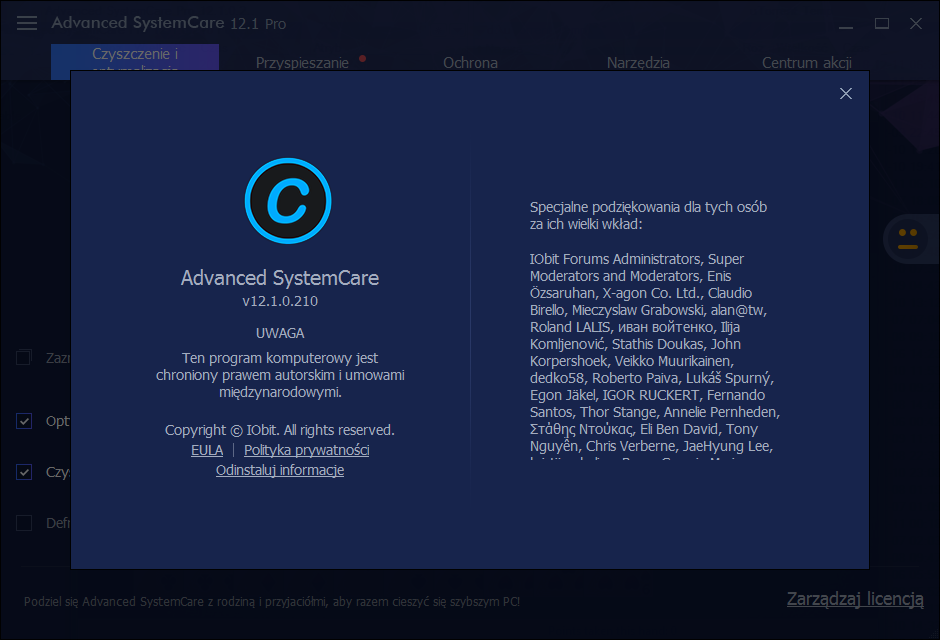
Task: Close the About dialog with the X
Action: (x=845, y=93)
